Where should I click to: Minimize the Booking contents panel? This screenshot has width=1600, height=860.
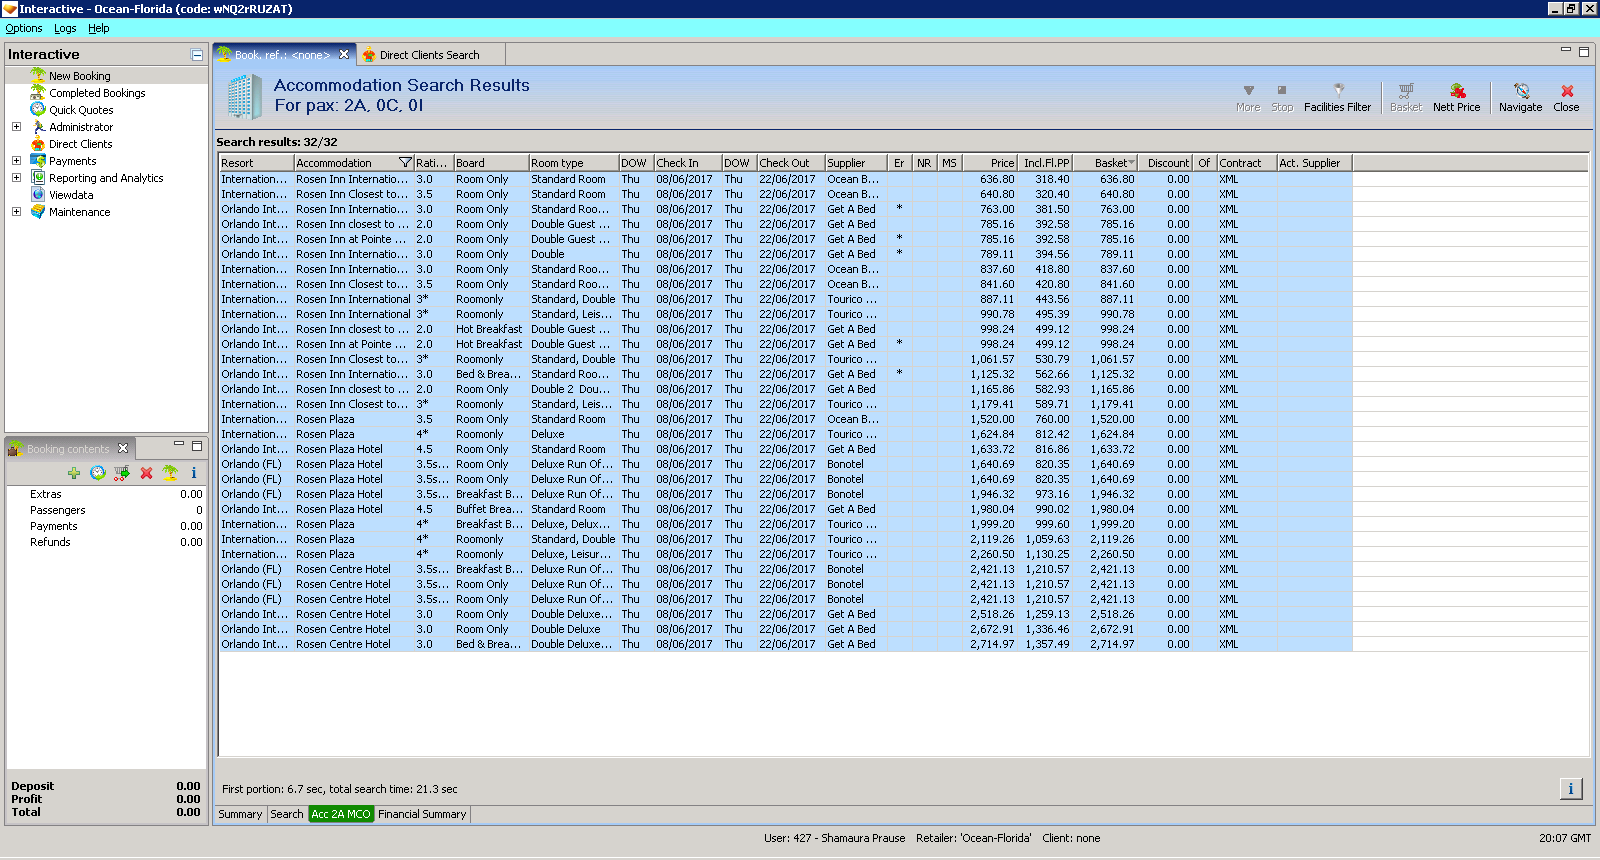pos(179,444)
